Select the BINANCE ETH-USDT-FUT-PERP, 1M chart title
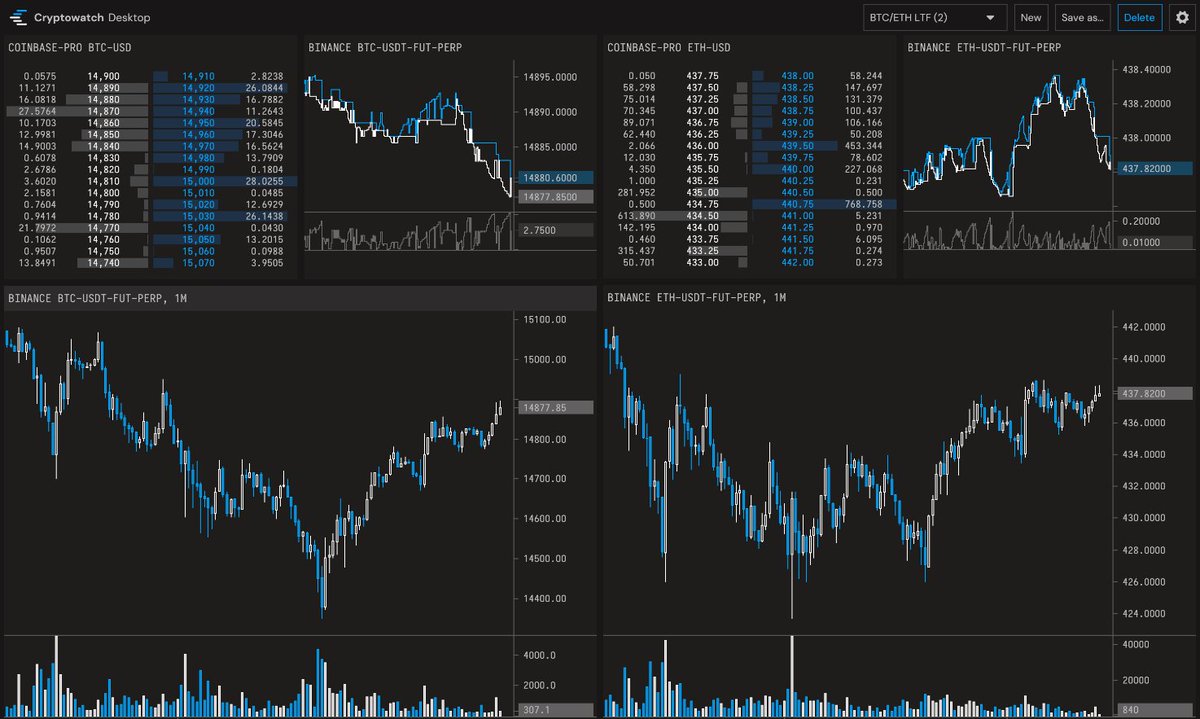This screenshot has height=719, width=1200. pyautogui.click(x=697, y=297)
